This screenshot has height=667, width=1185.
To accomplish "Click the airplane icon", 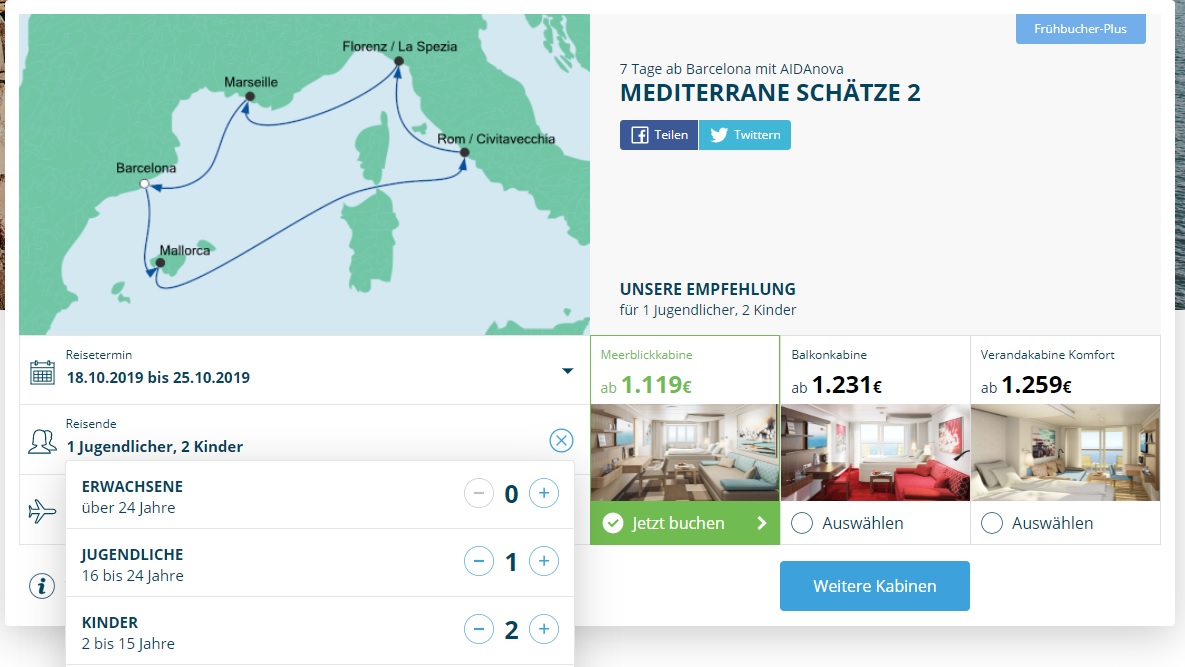I will pyautogui.click(x=42, y=511).
